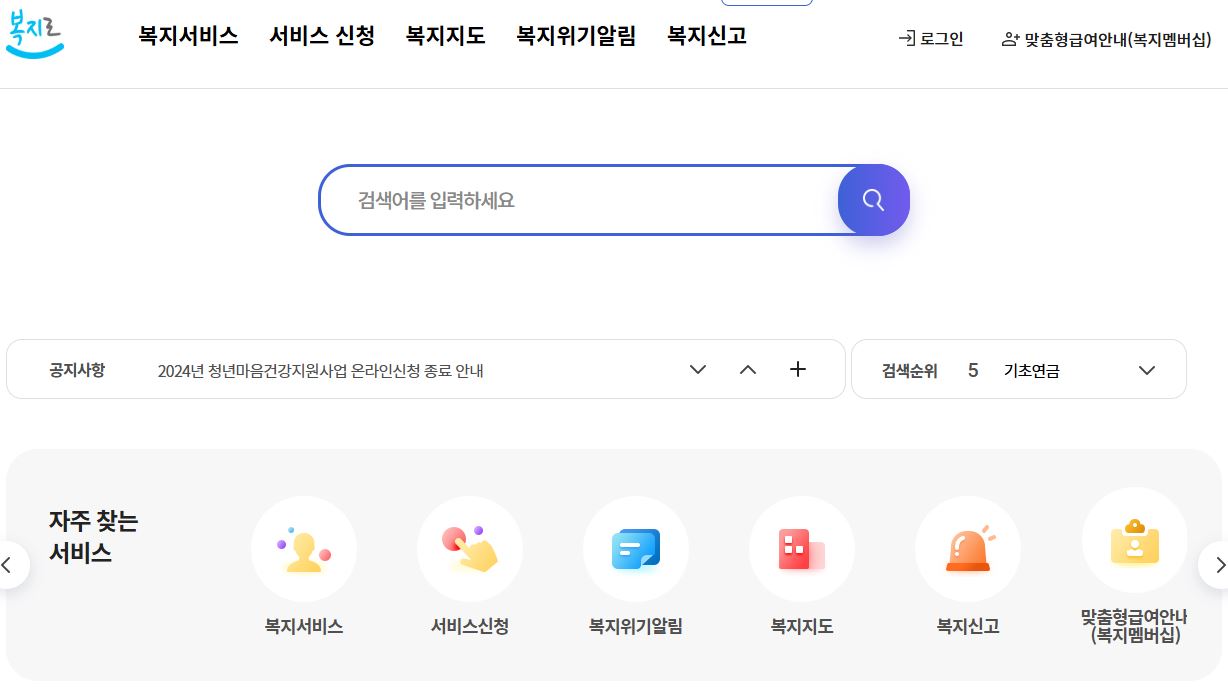Open the 청년마음건강지원사업 notice announcement
This screenshot has width=1228, height=693.
[x=321, y=369]
